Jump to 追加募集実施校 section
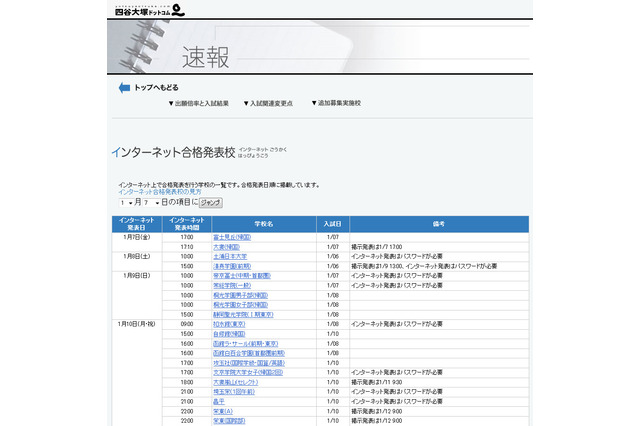 336,103
